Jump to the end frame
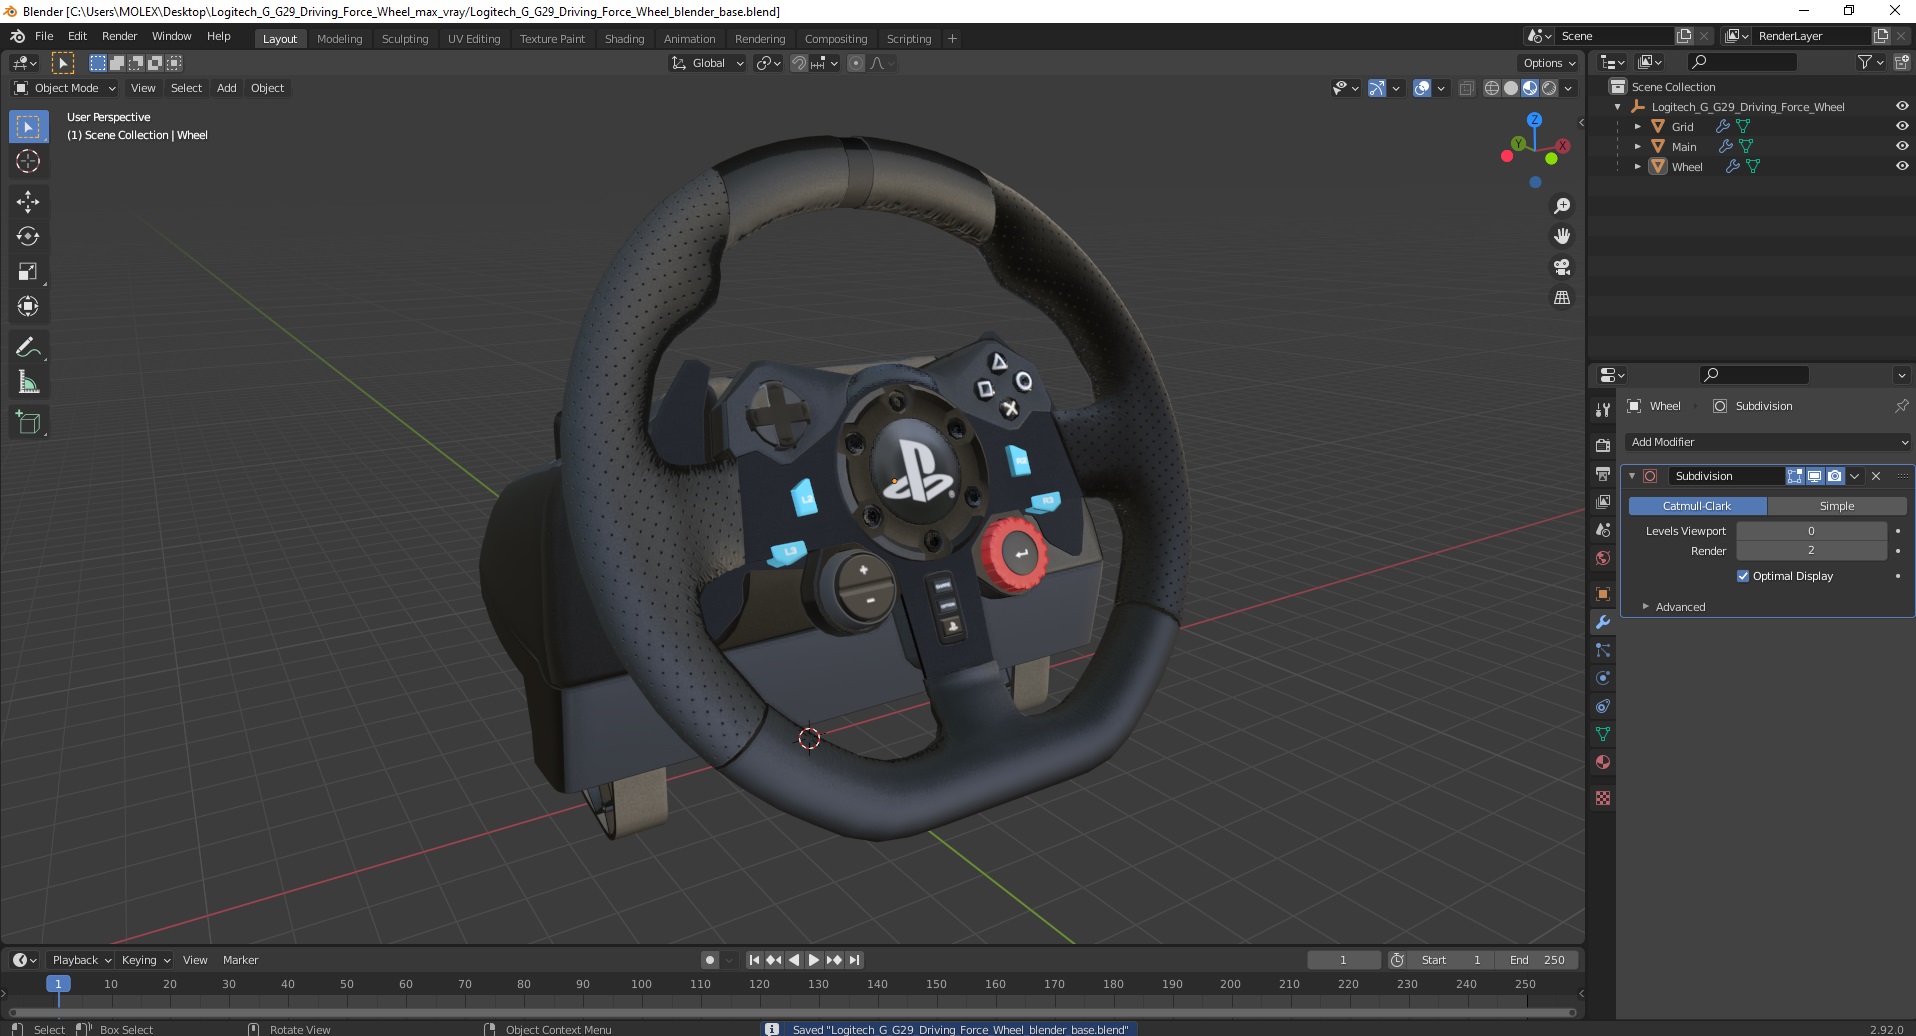The image size is (1916, 1036). (854, 960)
